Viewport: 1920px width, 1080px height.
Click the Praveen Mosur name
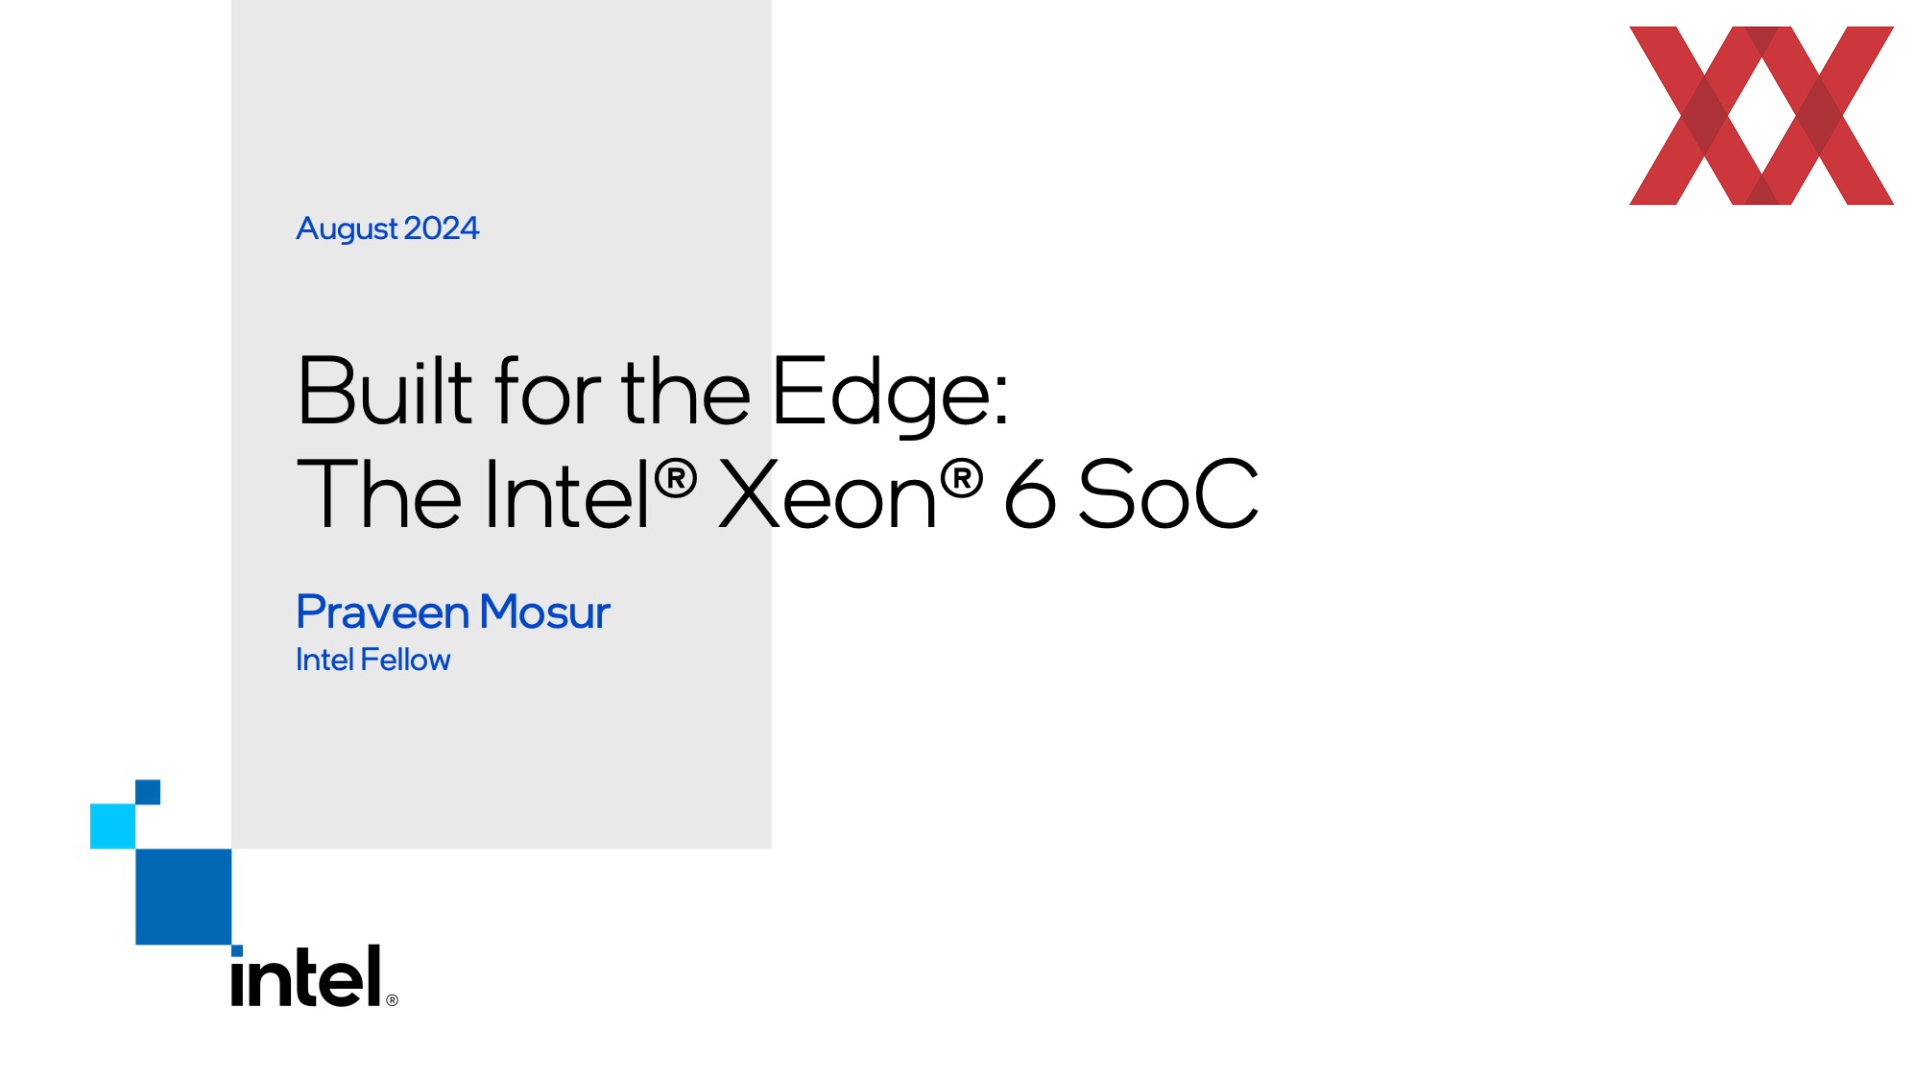click(453, 611)
